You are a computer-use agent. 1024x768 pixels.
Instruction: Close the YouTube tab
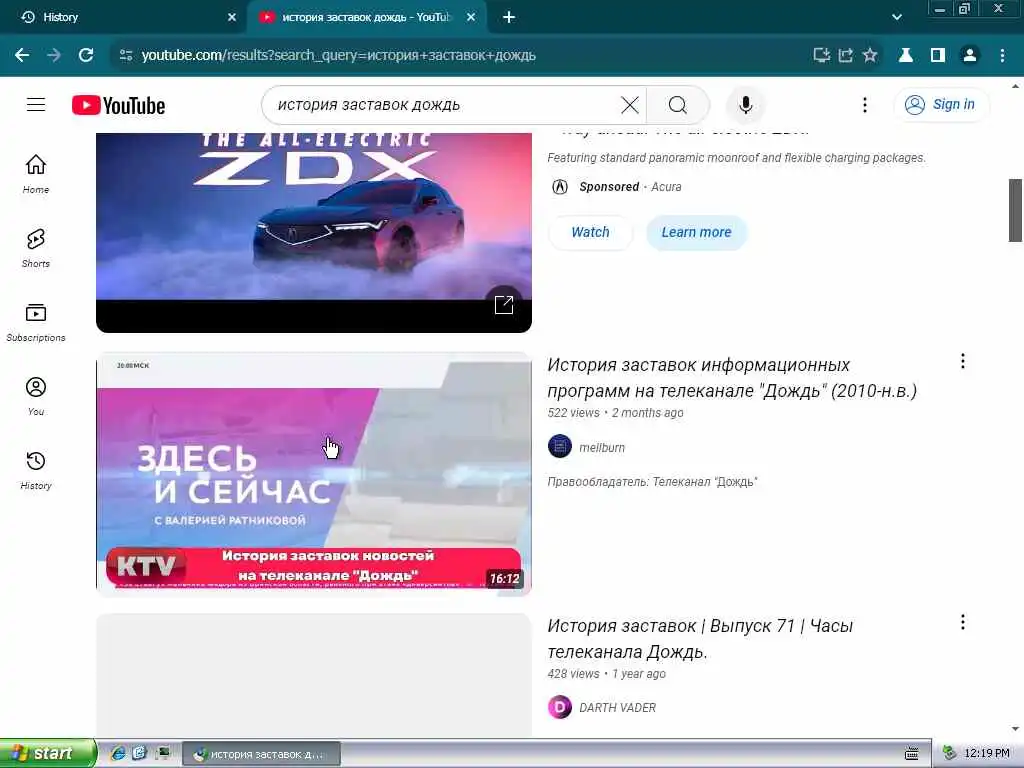tap(471, 18)
